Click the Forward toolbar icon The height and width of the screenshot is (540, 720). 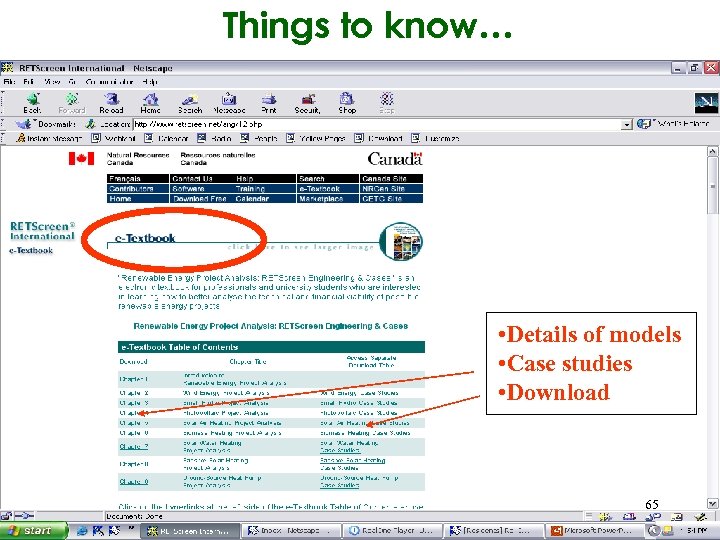(x=72, y=102)
